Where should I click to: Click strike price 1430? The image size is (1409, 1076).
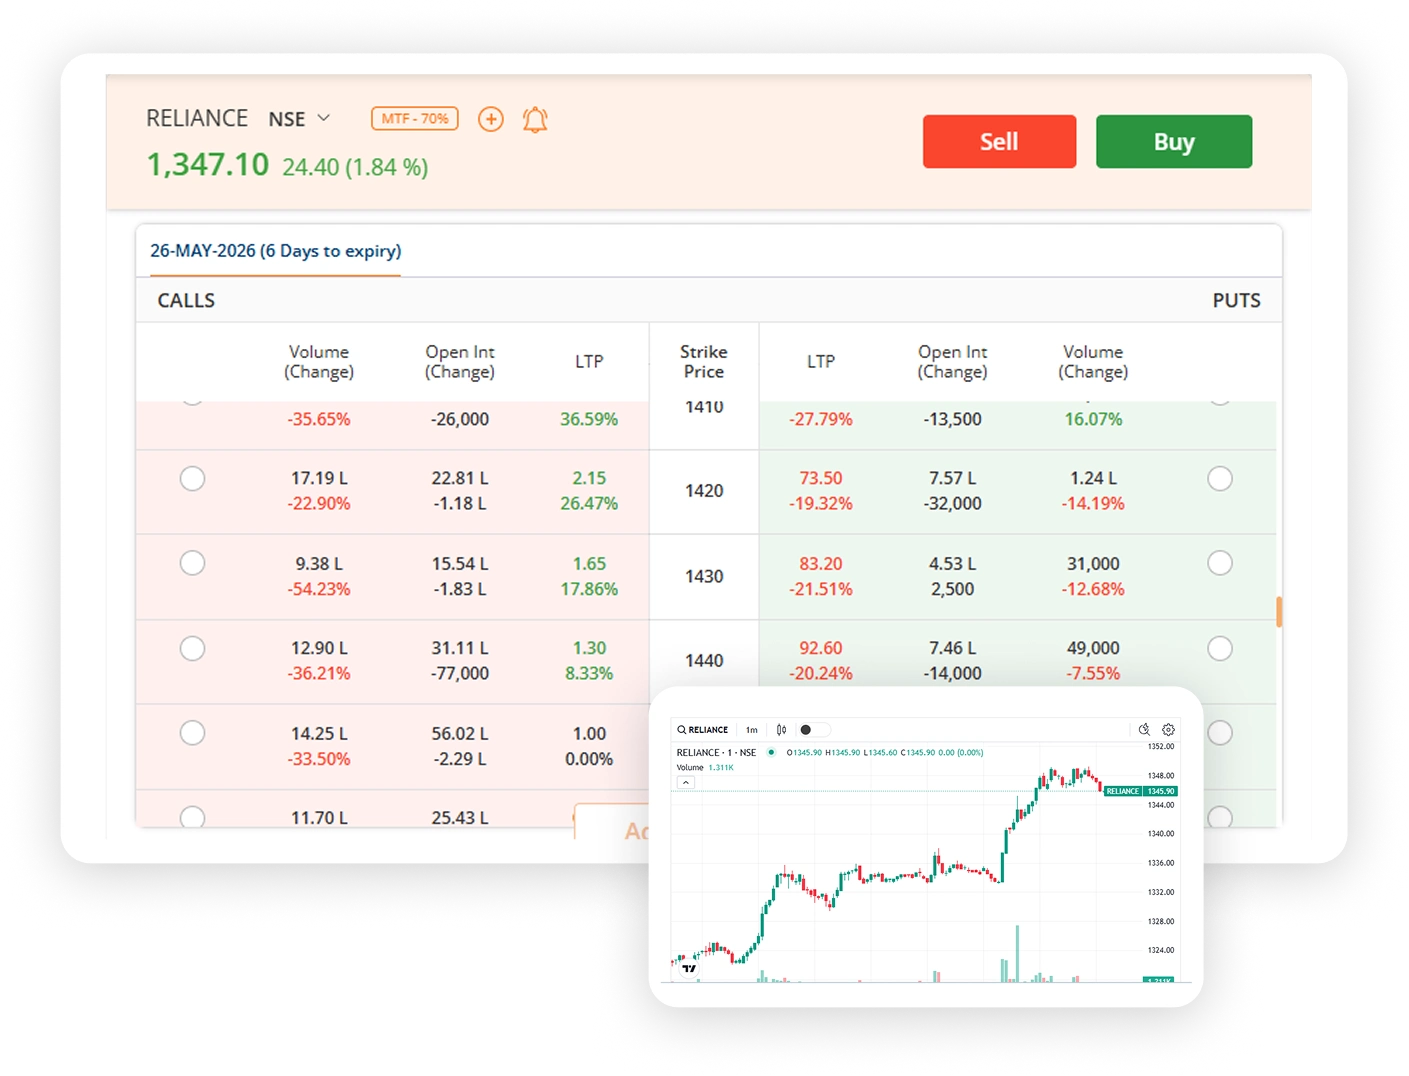704,577
